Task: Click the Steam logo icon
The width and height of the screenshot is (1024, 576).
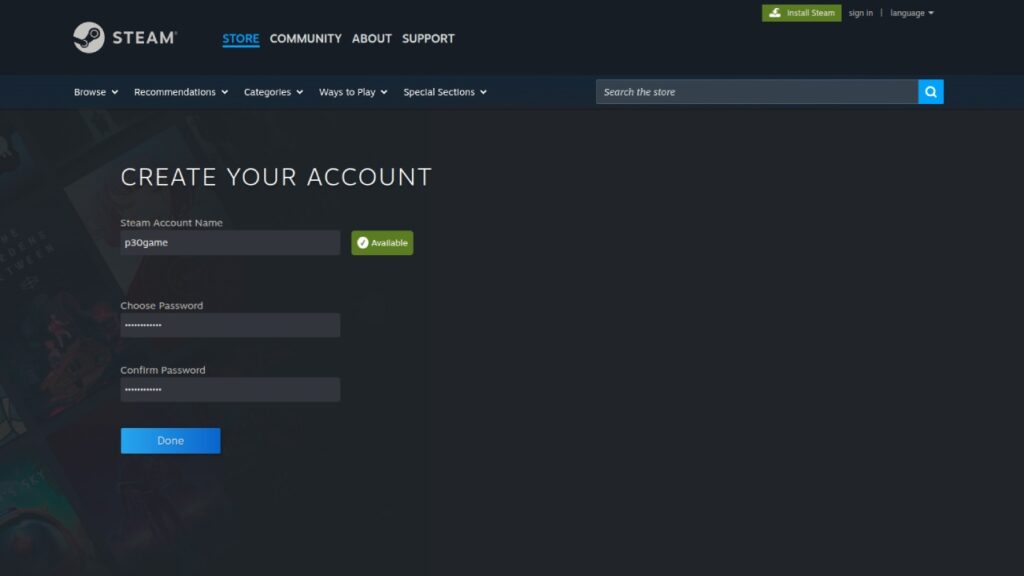Action: coord(89,38)
